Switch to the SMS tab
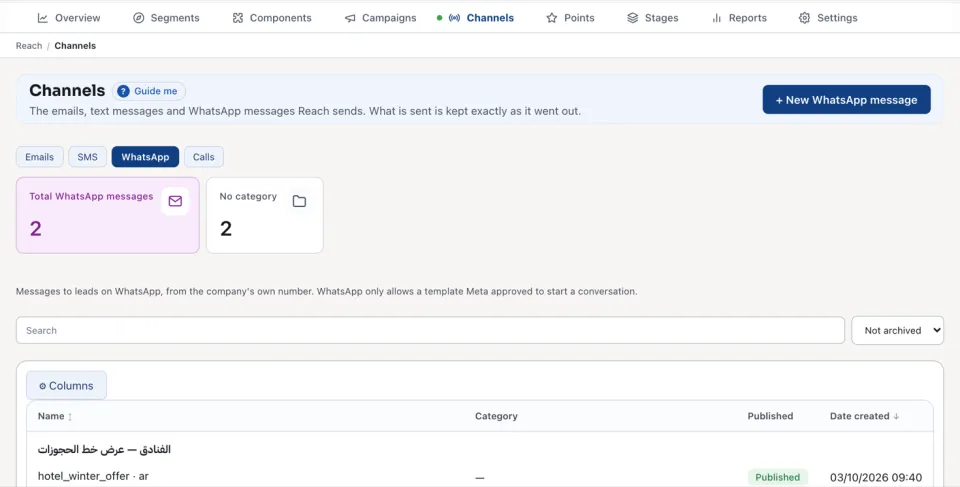This screenshot has width=960, height=487. pos(88,157)
